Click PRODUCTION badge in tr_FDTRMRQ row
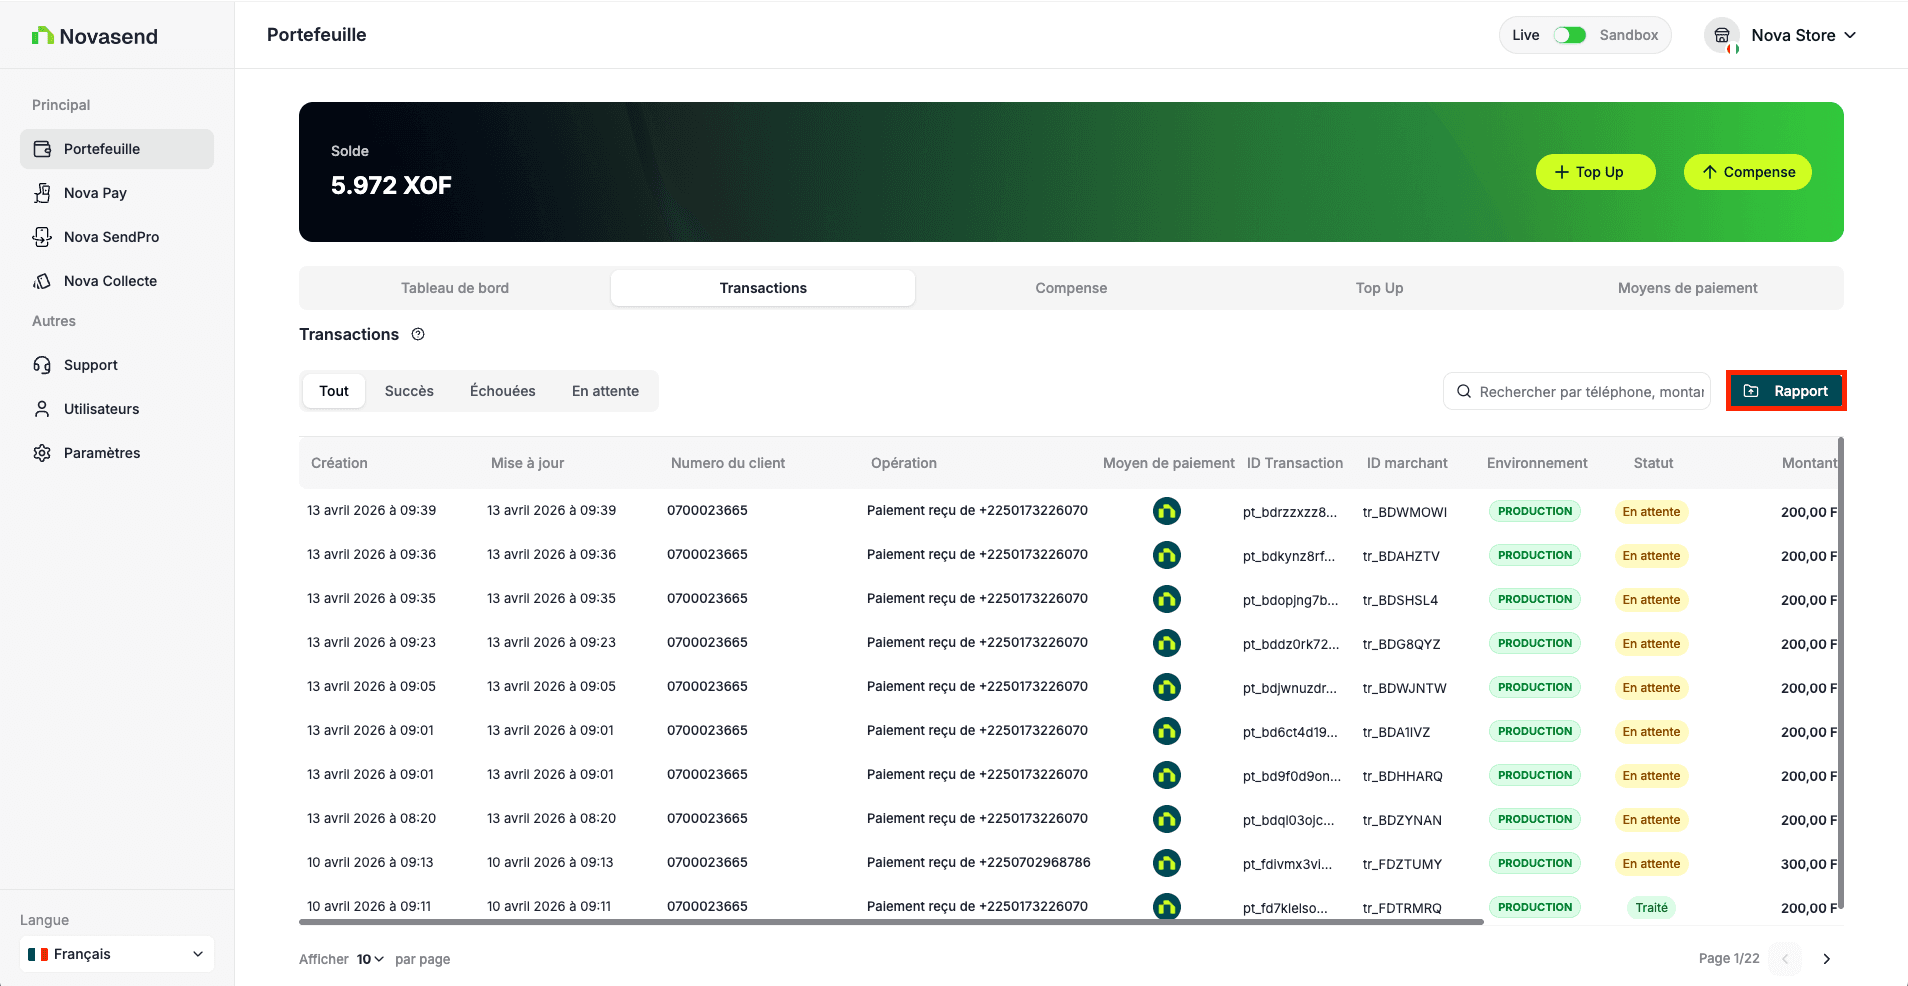The width and height of the screenshot is (1908, 986). [1535, 907]
